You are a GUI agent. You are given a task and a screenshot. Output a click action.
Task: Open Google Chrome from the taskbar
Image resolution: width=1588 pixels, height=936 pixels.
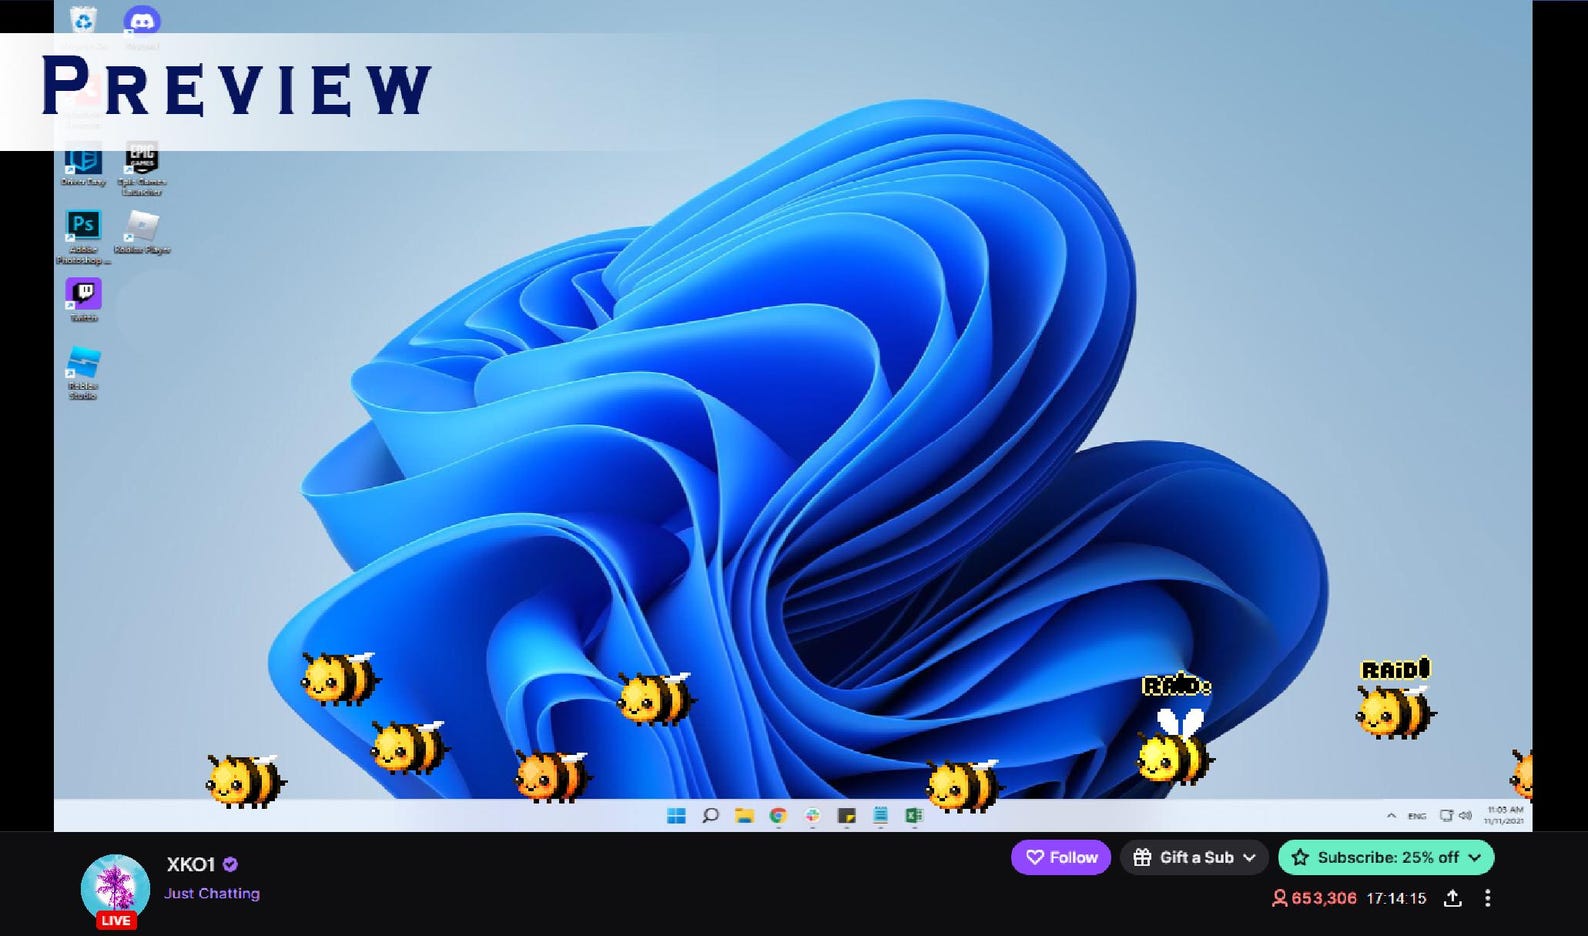[778, 816]
